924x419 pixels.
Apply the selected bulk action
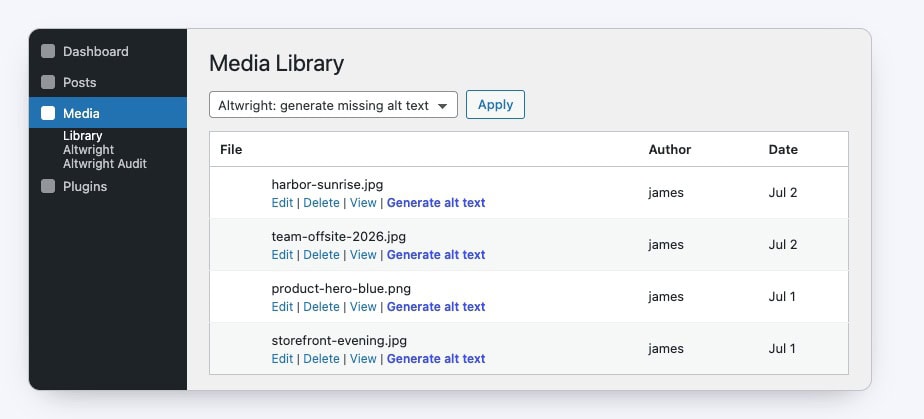[495, 105]
